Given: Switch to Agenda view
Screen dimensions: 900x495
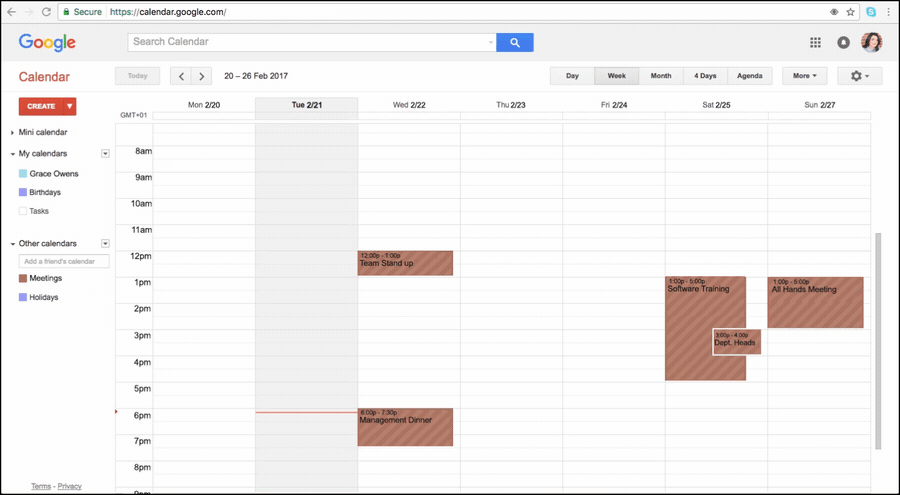Looking at the screenshot, I should (x=750, y=76).
